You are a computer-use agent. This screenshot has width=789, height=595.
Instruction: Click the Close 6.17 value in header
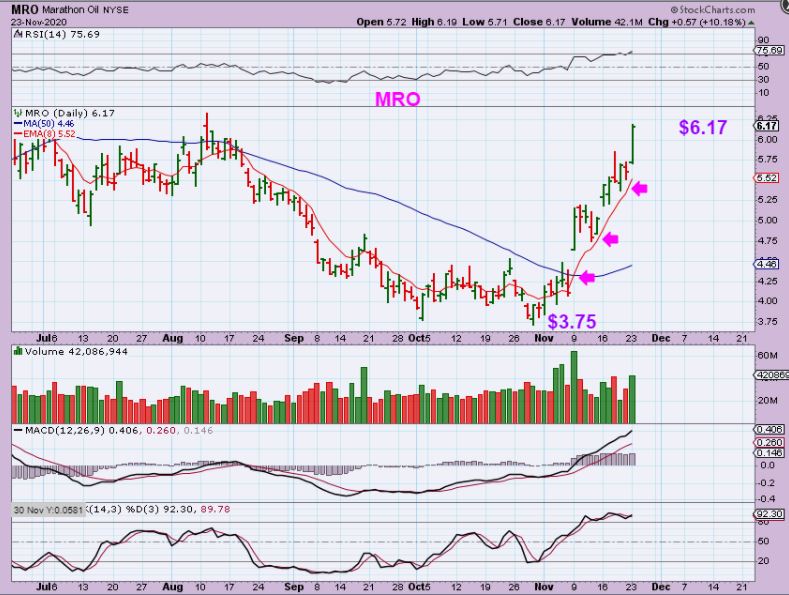point(539,22)
